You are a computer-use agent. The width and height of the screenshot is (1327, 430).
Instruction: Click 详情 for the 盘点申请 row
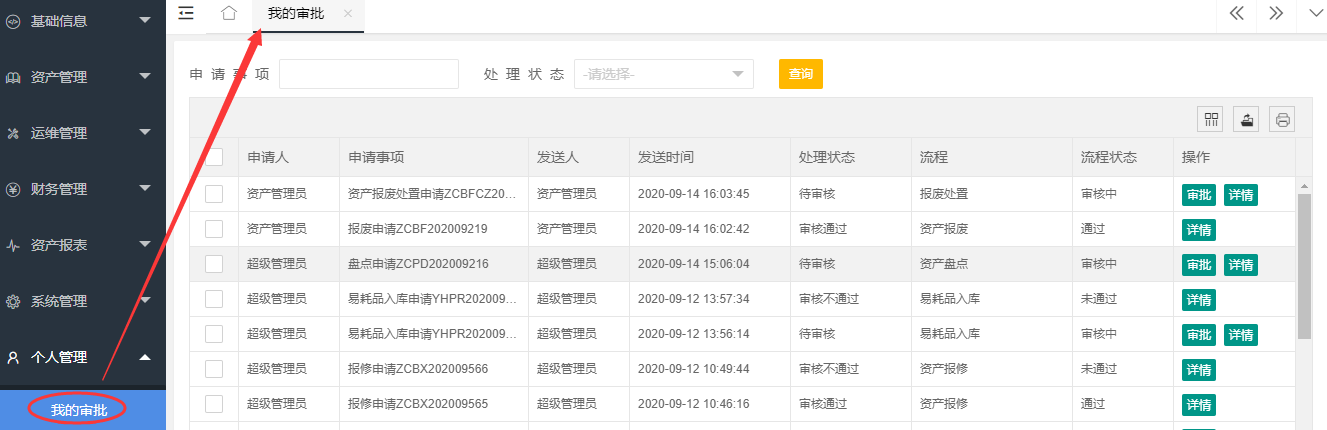tap(1241, 265)
